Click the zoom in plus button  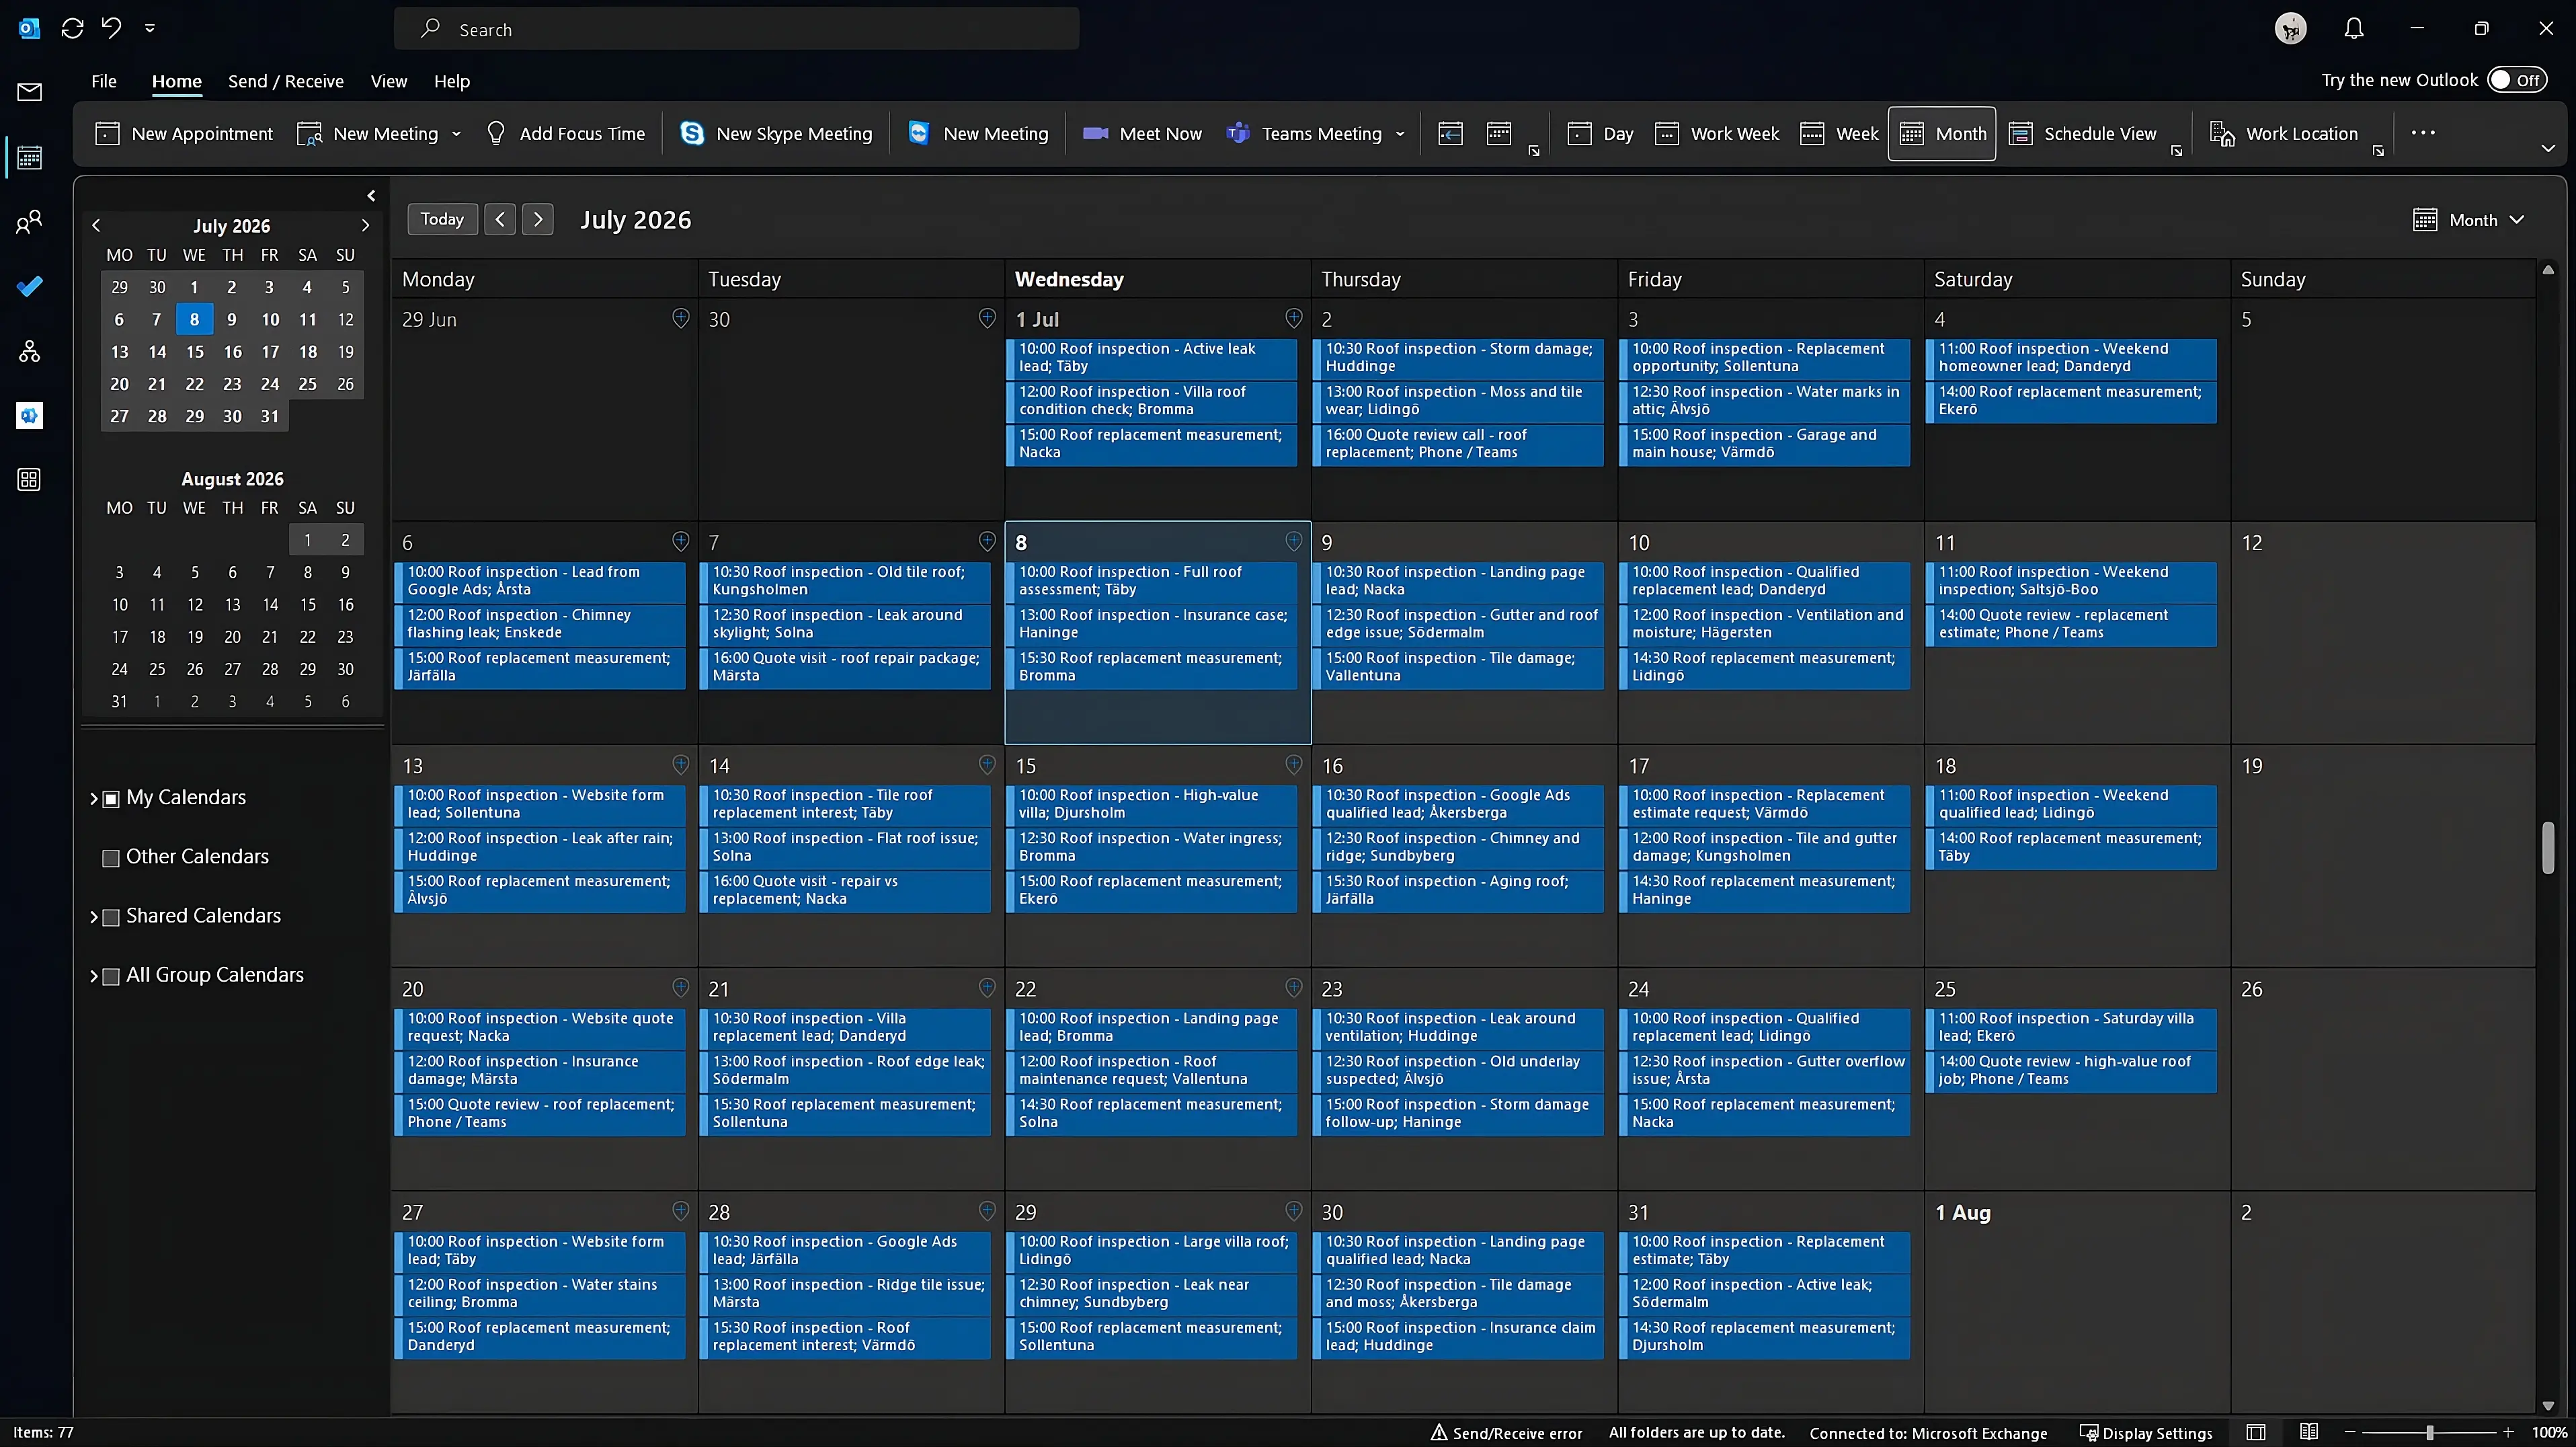point(2508,1433)
